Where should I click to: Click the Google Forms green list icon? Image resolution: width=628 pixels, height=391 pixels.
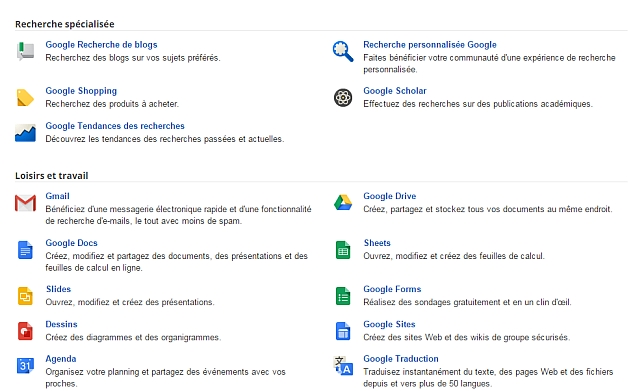(x=343, y=296)
